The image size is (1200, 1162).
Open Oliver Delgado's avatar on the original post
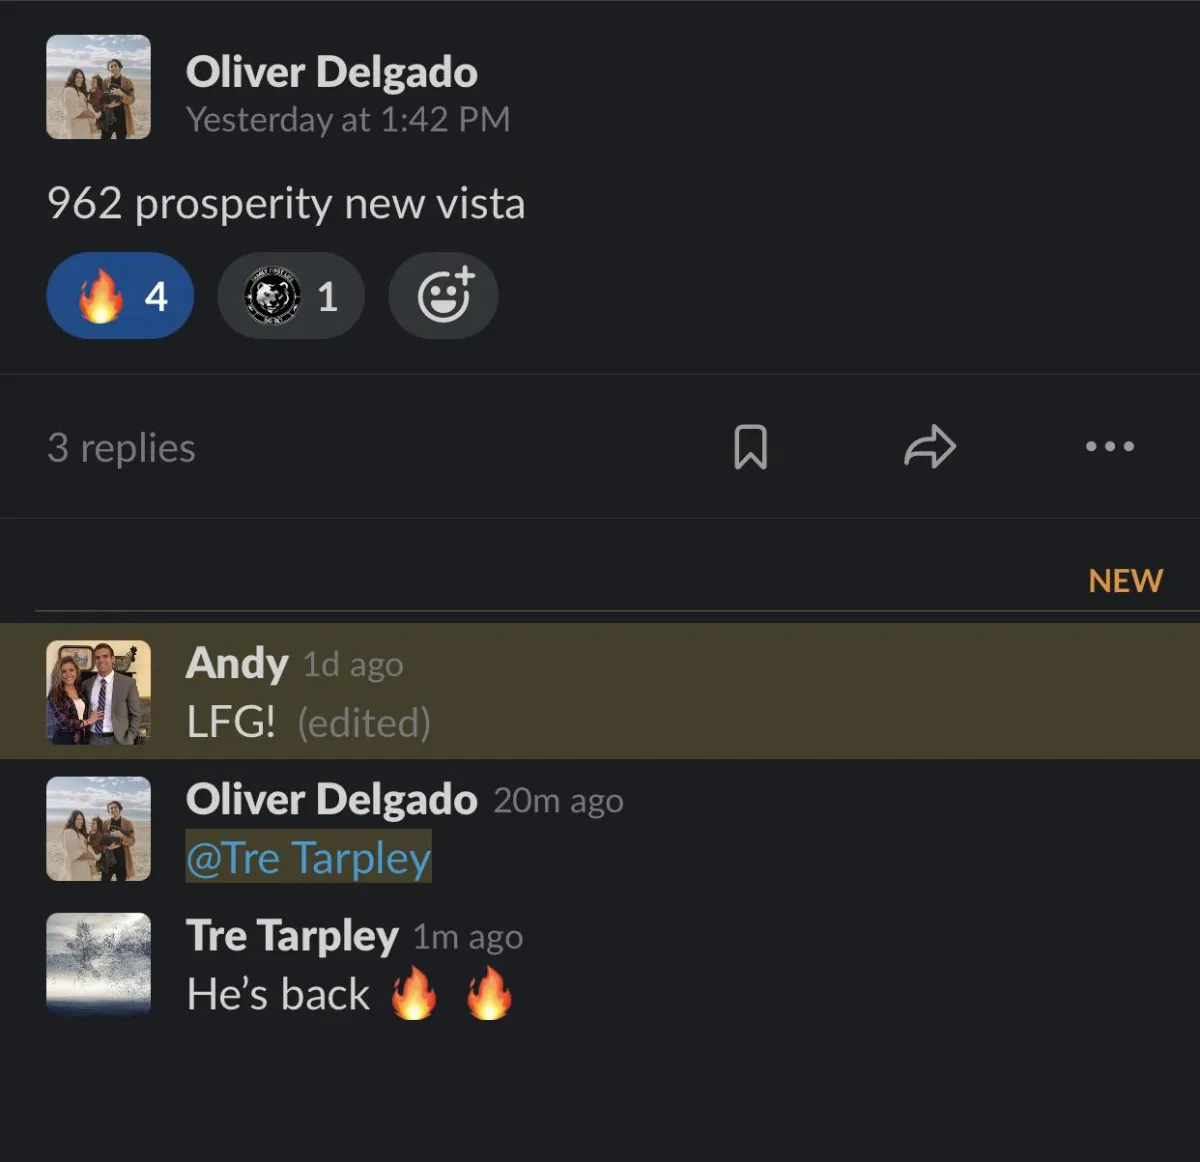98,87
